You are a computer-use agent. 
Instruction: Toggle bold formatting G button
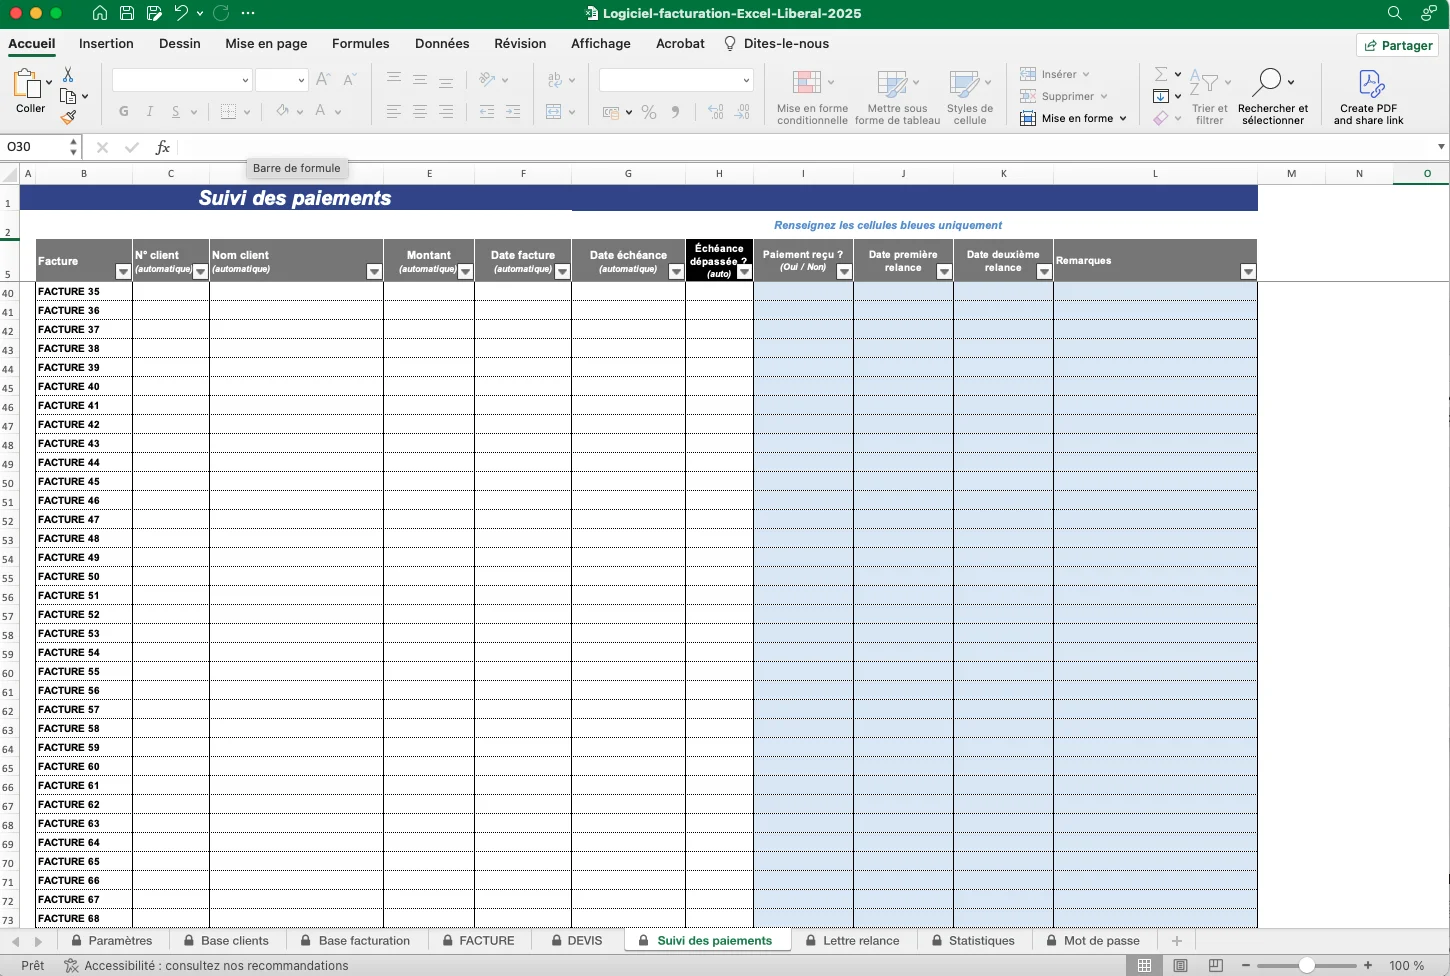[x=124, y=111]
